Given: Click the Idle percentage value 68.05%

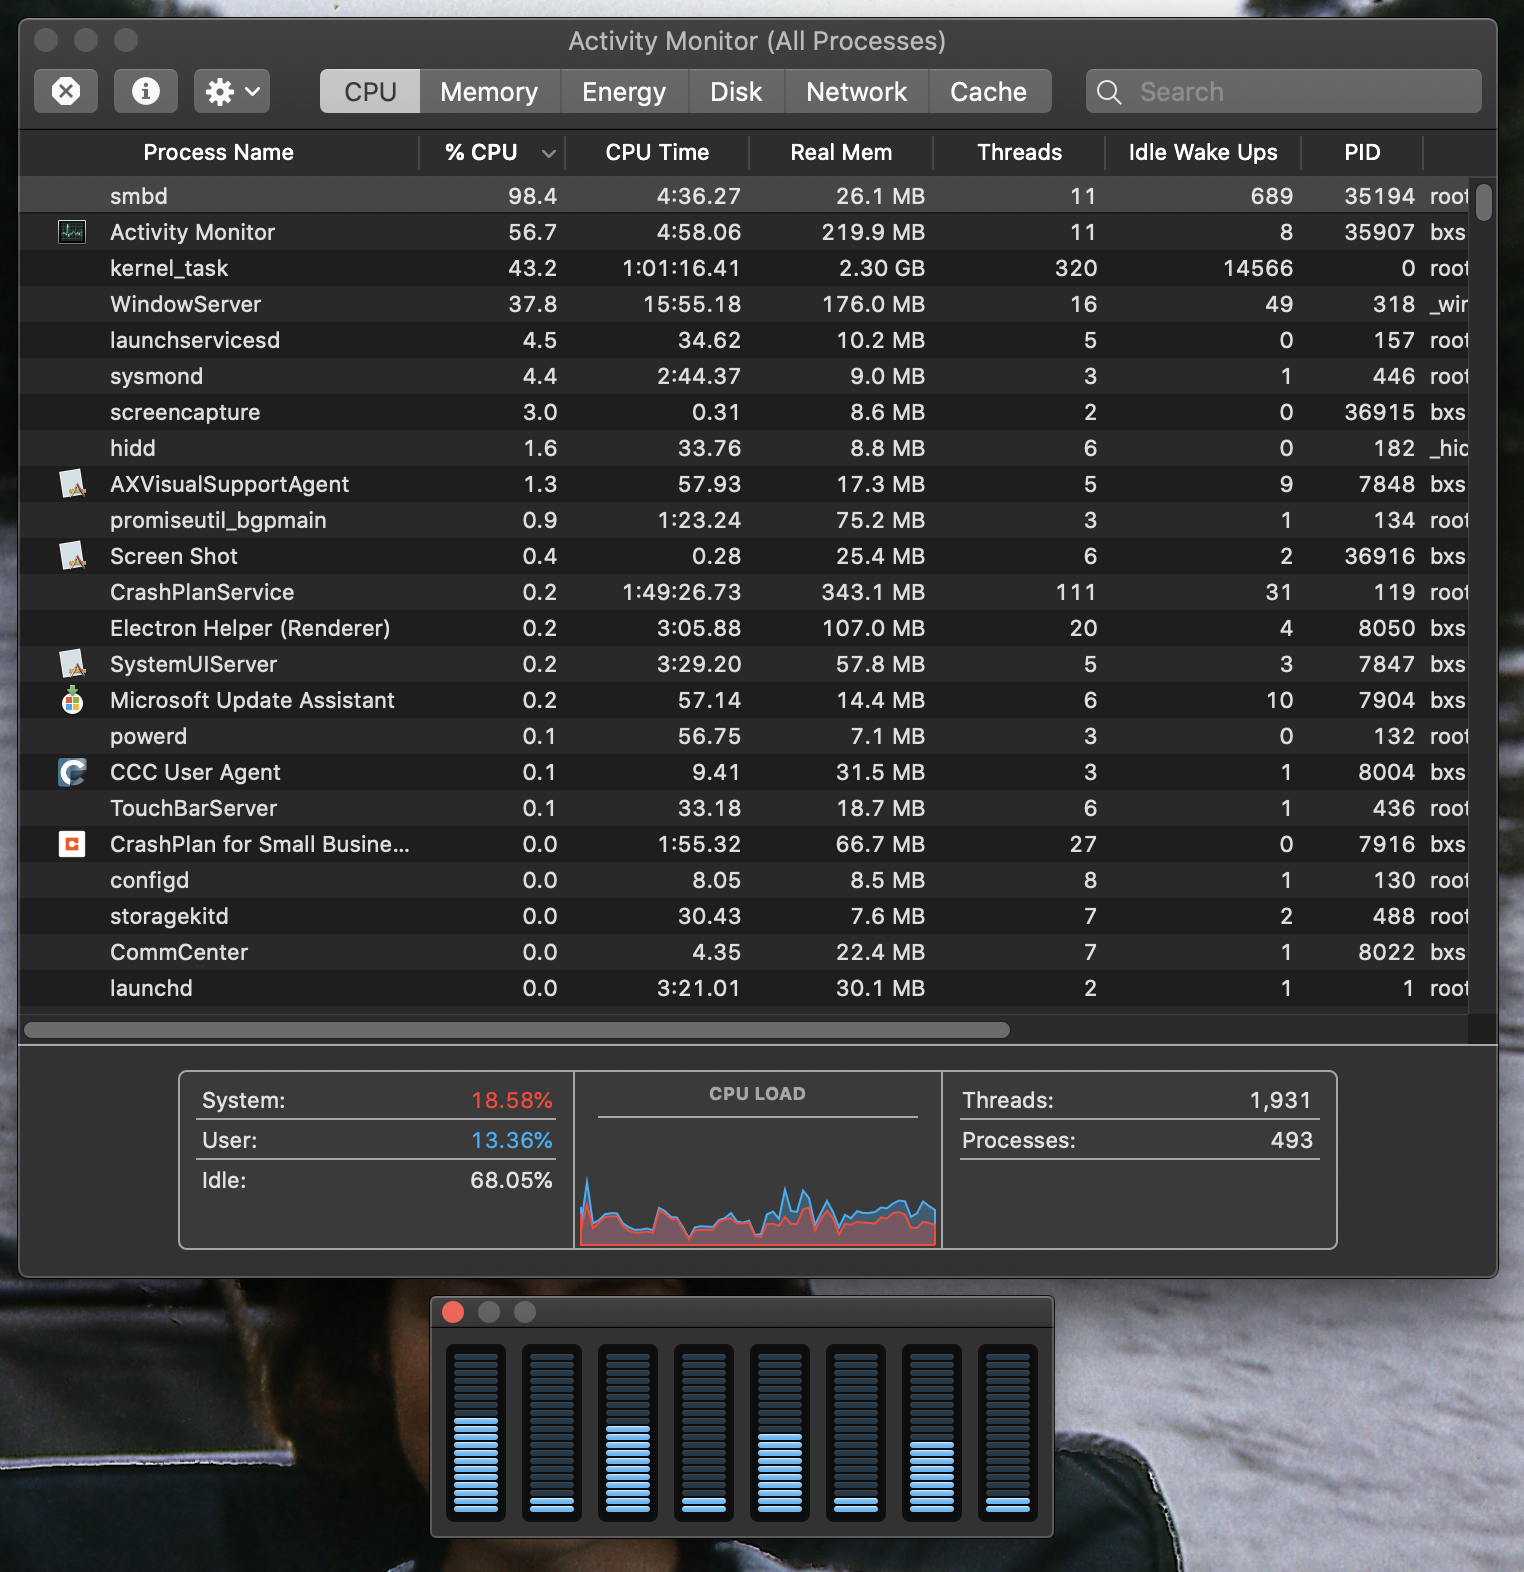Looking at the screenshot, I should pyautogui.click(x=511, y=1180).
